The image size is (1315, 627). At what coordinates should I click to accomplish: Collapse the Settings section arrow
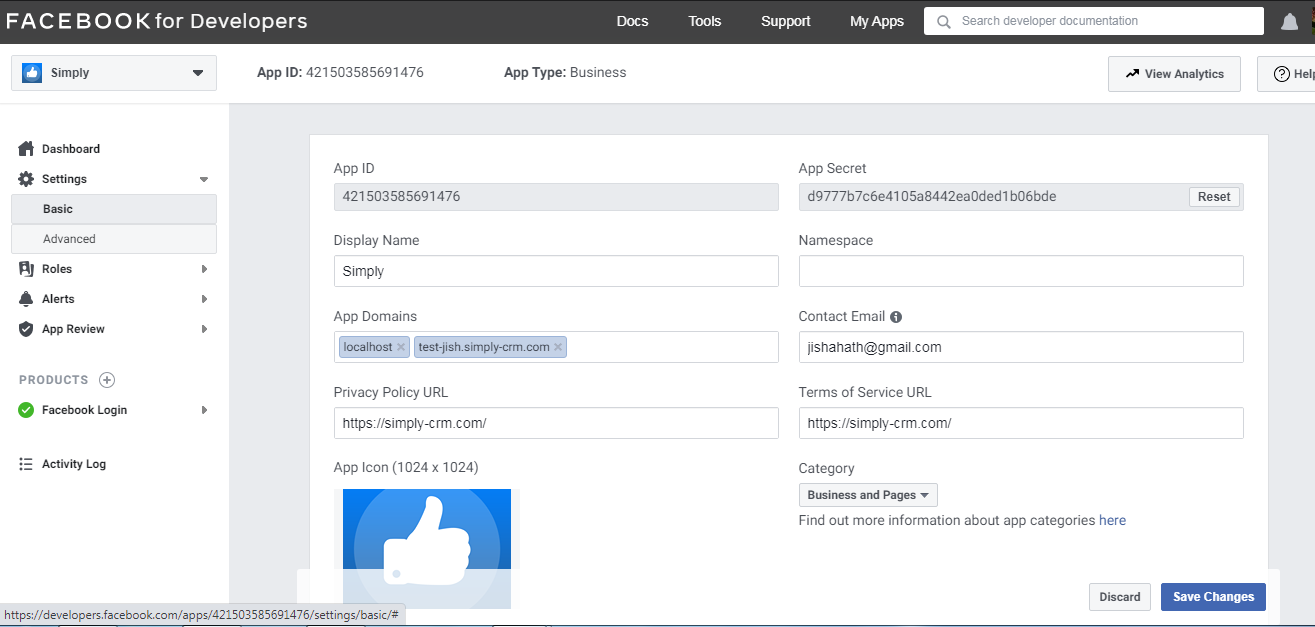[204, 180]
